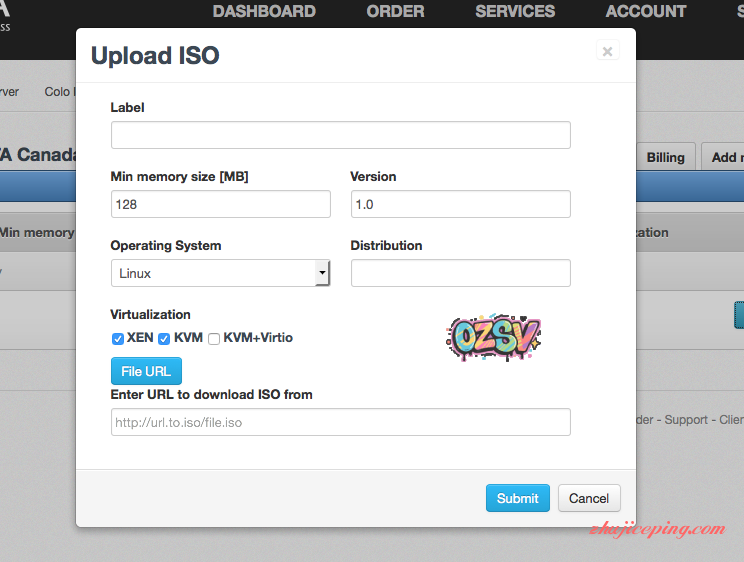Image resolution: width=744 pixels, height=562 pixels.
Task: Click the Distribution input field
Action: coord(460,273)
